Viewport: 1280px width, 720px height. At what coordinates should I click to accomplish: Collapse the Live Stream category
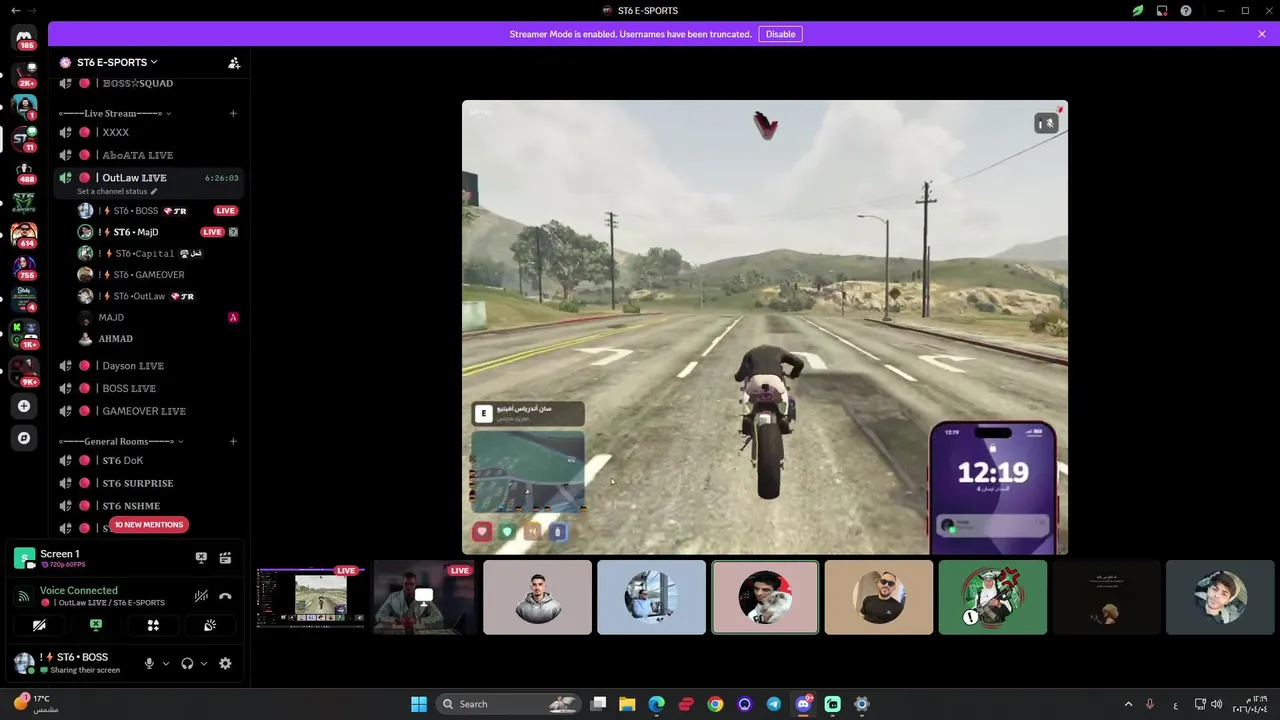(x=114, y=113)
